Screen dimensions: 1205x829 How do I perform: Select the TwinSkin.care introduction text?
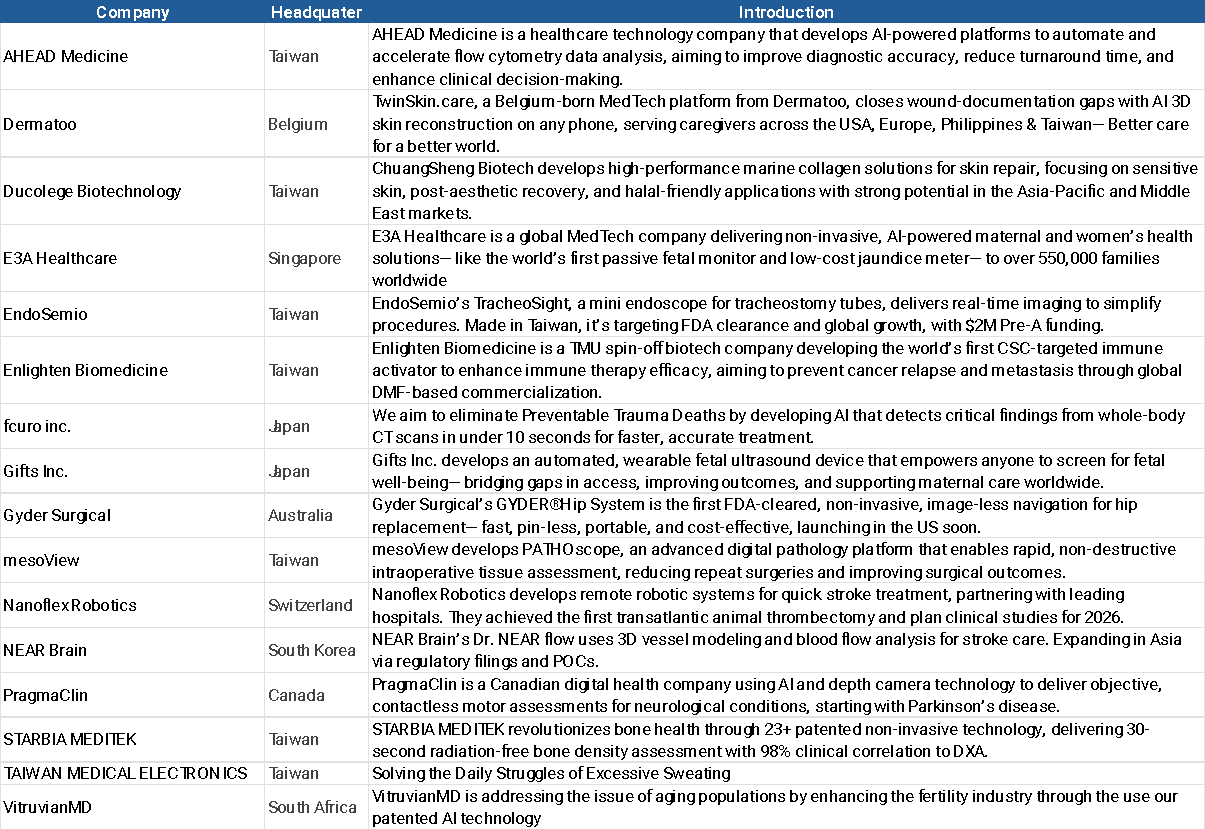pyautogui.click(x=786, y=124)
